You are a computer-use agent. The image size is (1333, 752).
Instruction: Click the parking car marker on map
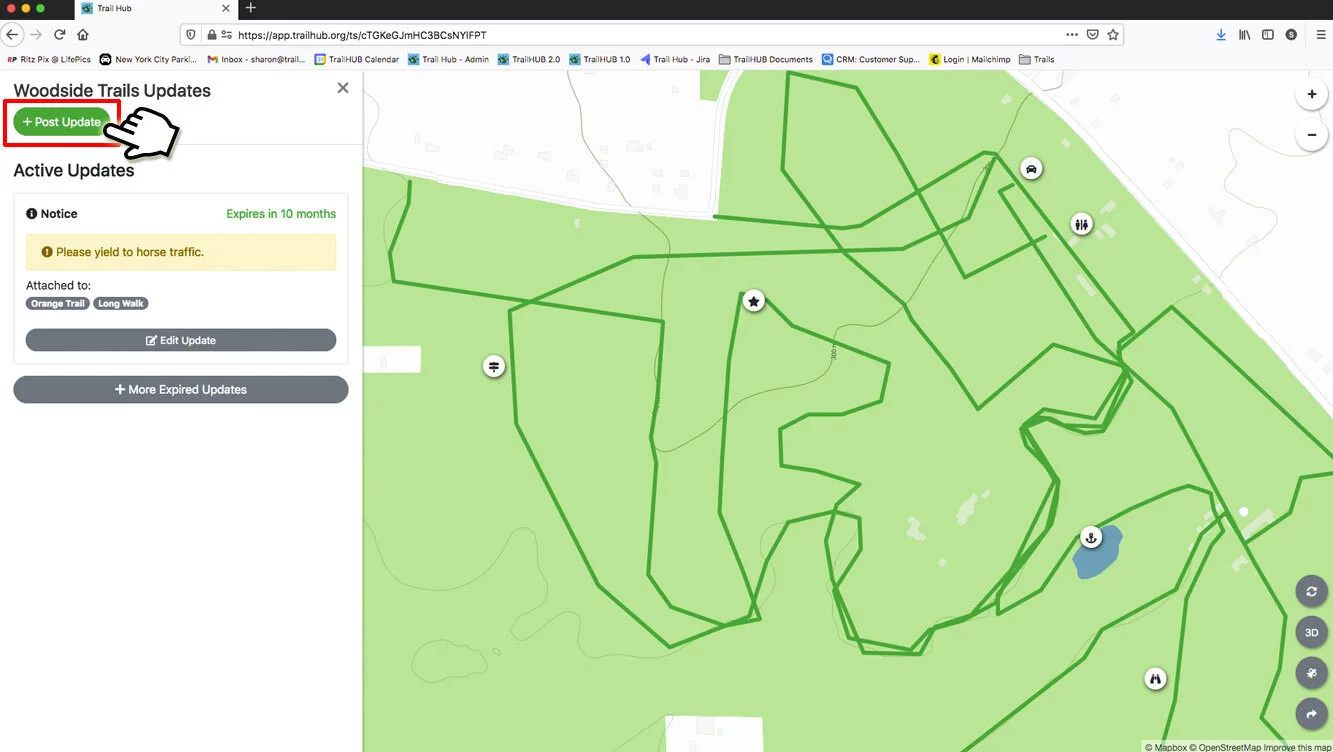click(1031, 168)
